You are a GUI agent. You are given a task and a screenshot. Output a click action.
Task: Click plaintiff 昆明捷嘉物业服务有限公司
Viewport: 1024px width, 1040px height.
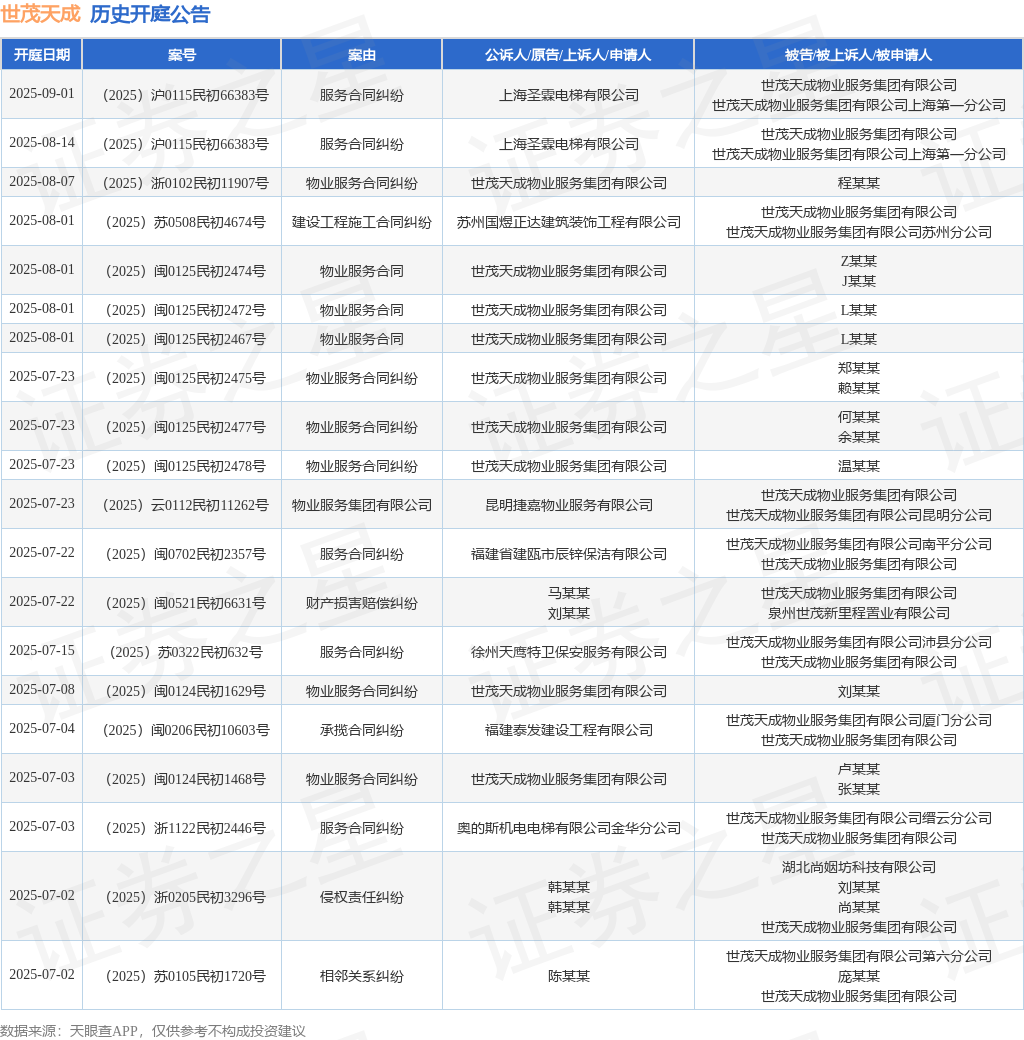point(568,505)
